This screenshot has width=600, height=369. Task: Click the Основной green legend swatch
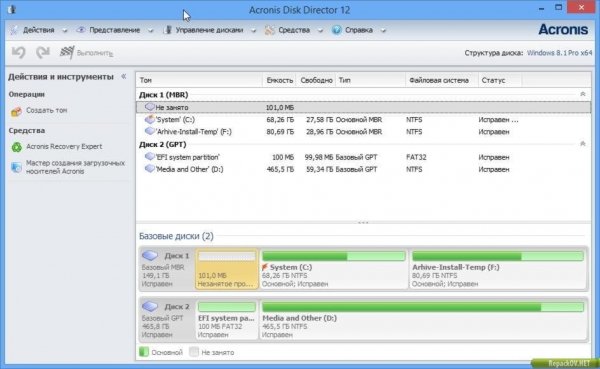144,352
